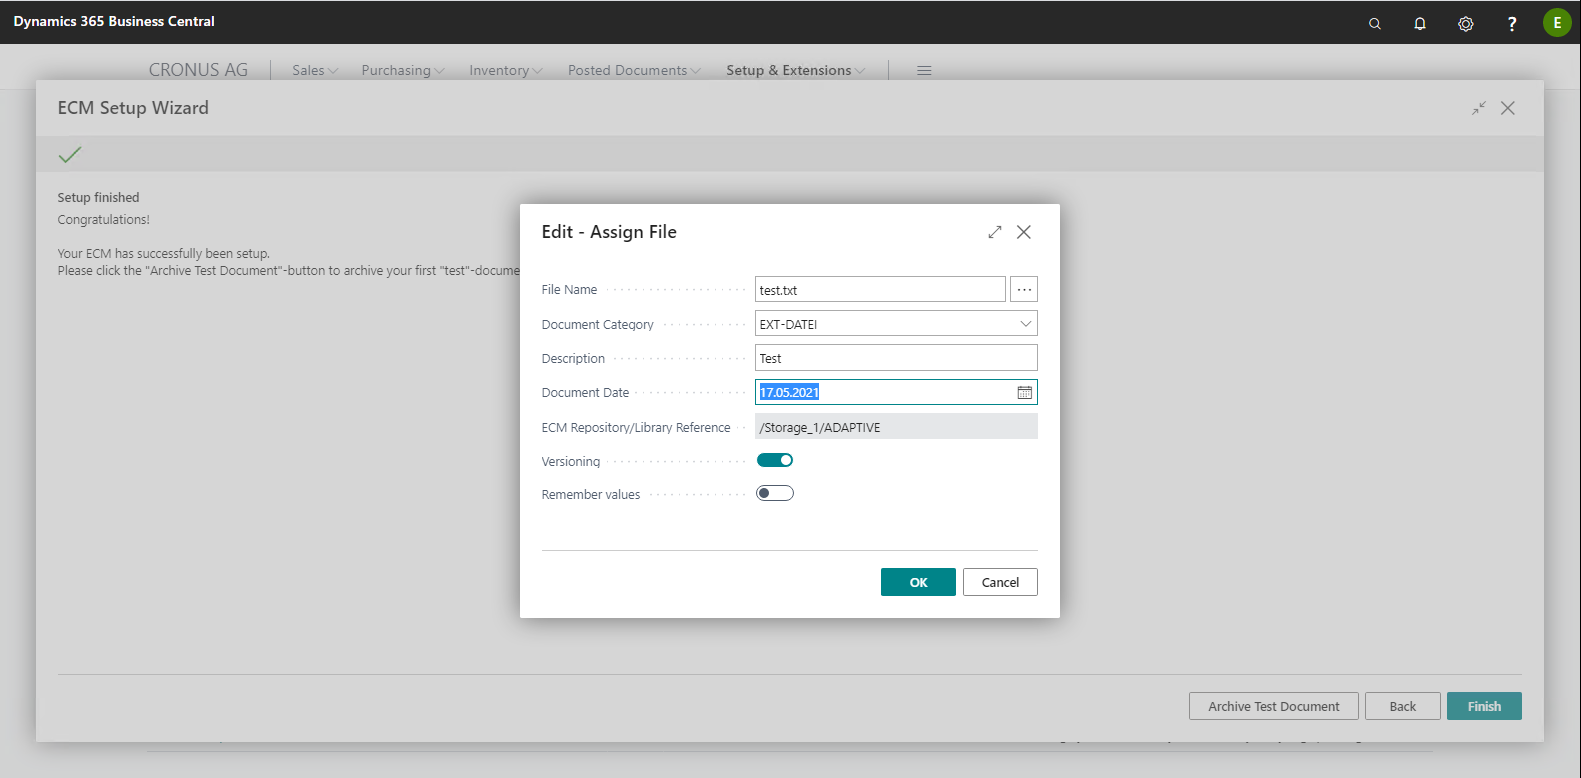This screenshot has height=778, width=1581.
Task: Open the Posted Documents dropdown
Action: (634, 70)
